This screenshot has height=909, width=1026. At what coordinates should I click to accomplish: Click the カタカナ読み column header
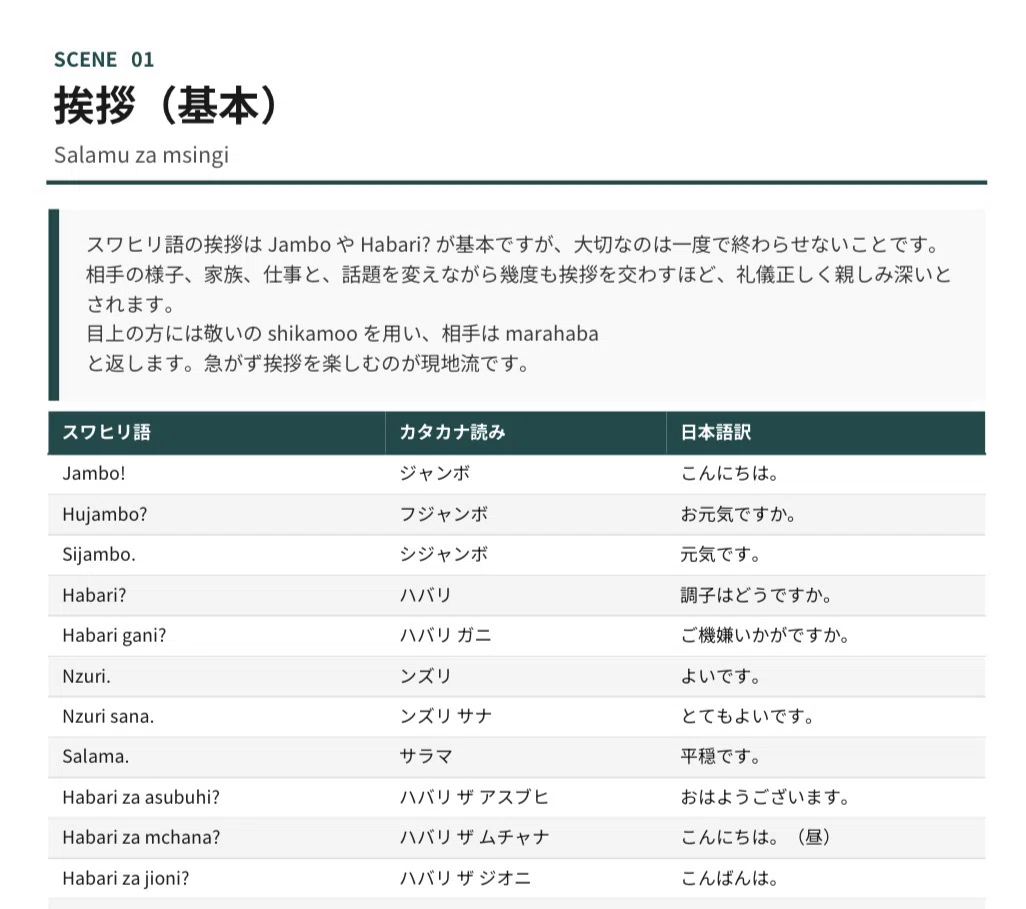pos(526,433)
